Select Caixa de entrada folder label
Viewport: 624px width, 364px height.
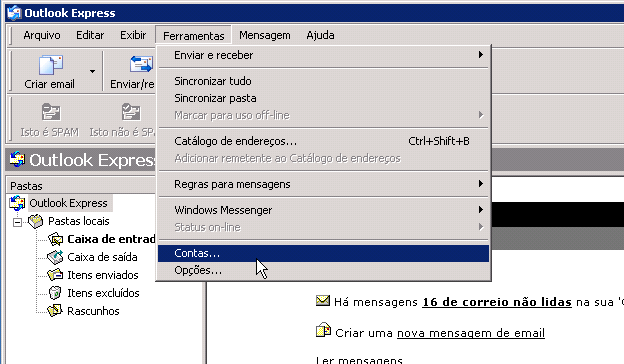pos(111,239)
